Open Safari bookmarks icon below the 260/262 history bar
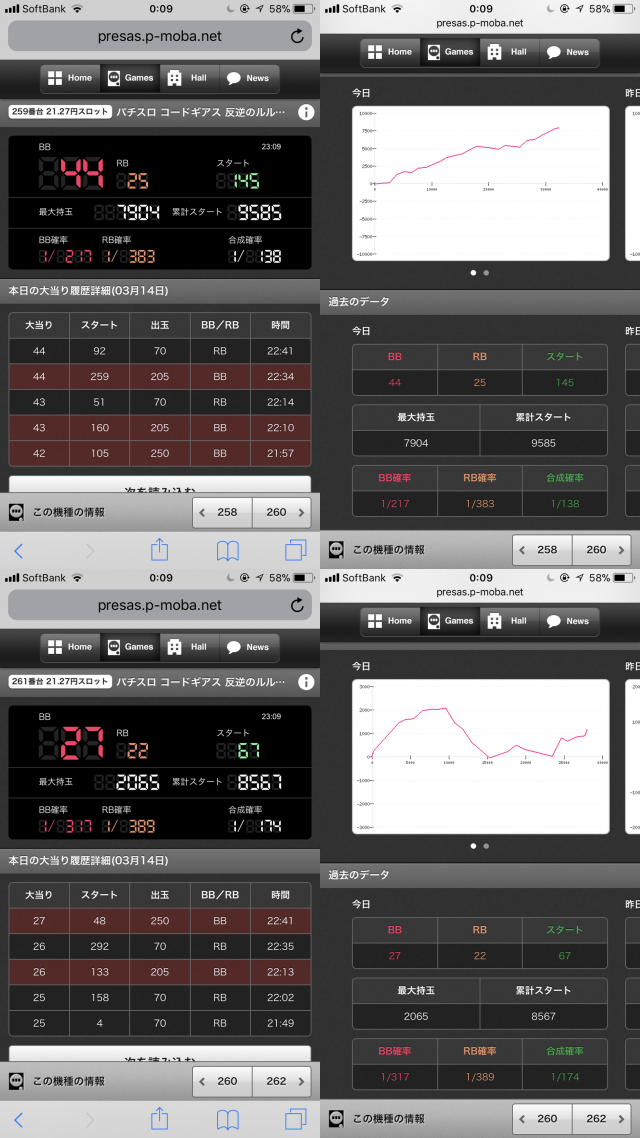This screenshot has width=640, height=1138. [x=228, y=1119]
